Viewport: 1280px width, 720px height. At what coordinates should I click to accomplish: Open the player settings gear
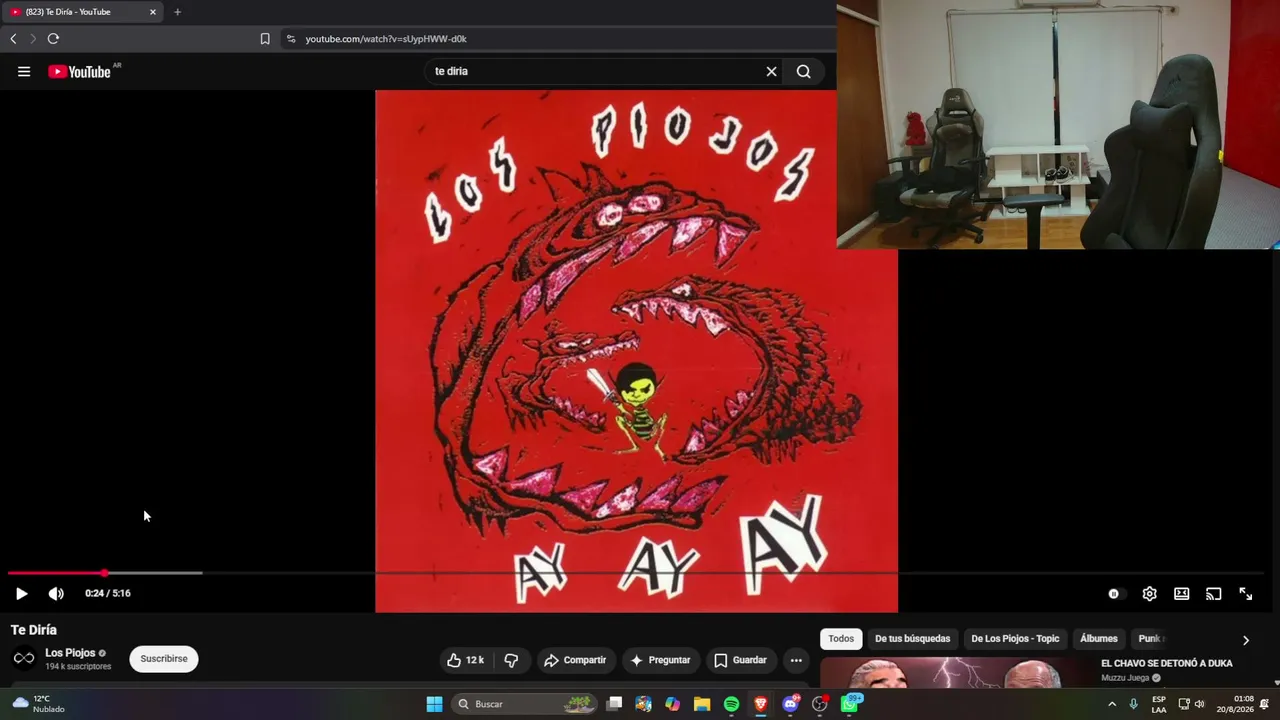1149,594
